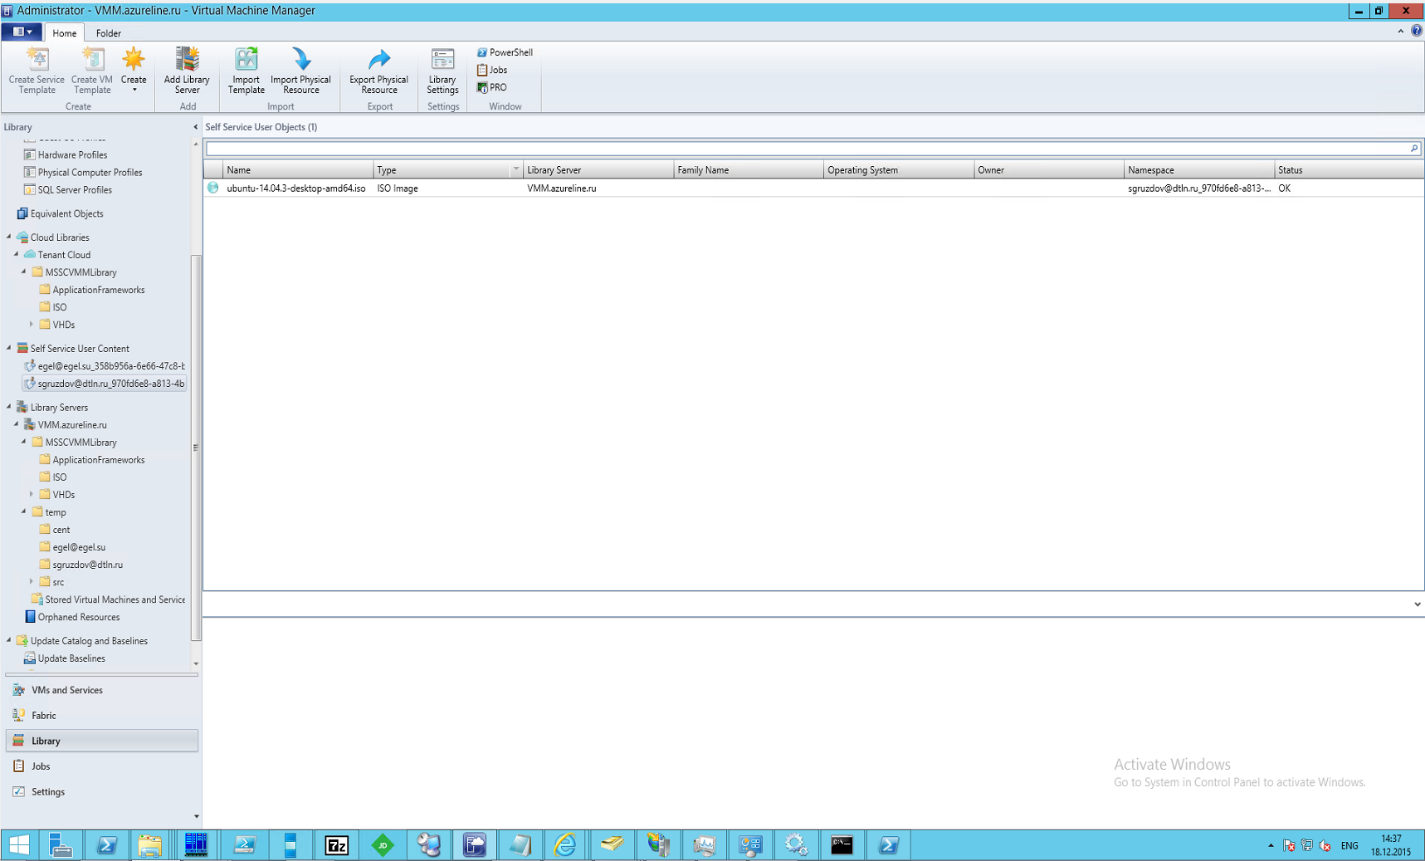Open the PowerShell window button
This screenshot has width=1425, height=861.
point(505,52)
